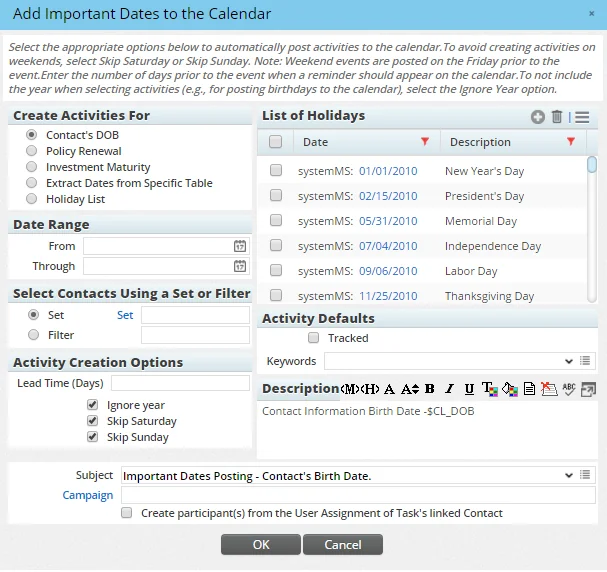Image resolution: width=607 pixels, height=572 pixels.
Task: Open the 09/06/2010 holiday date link
Action: tap(388, 271)
